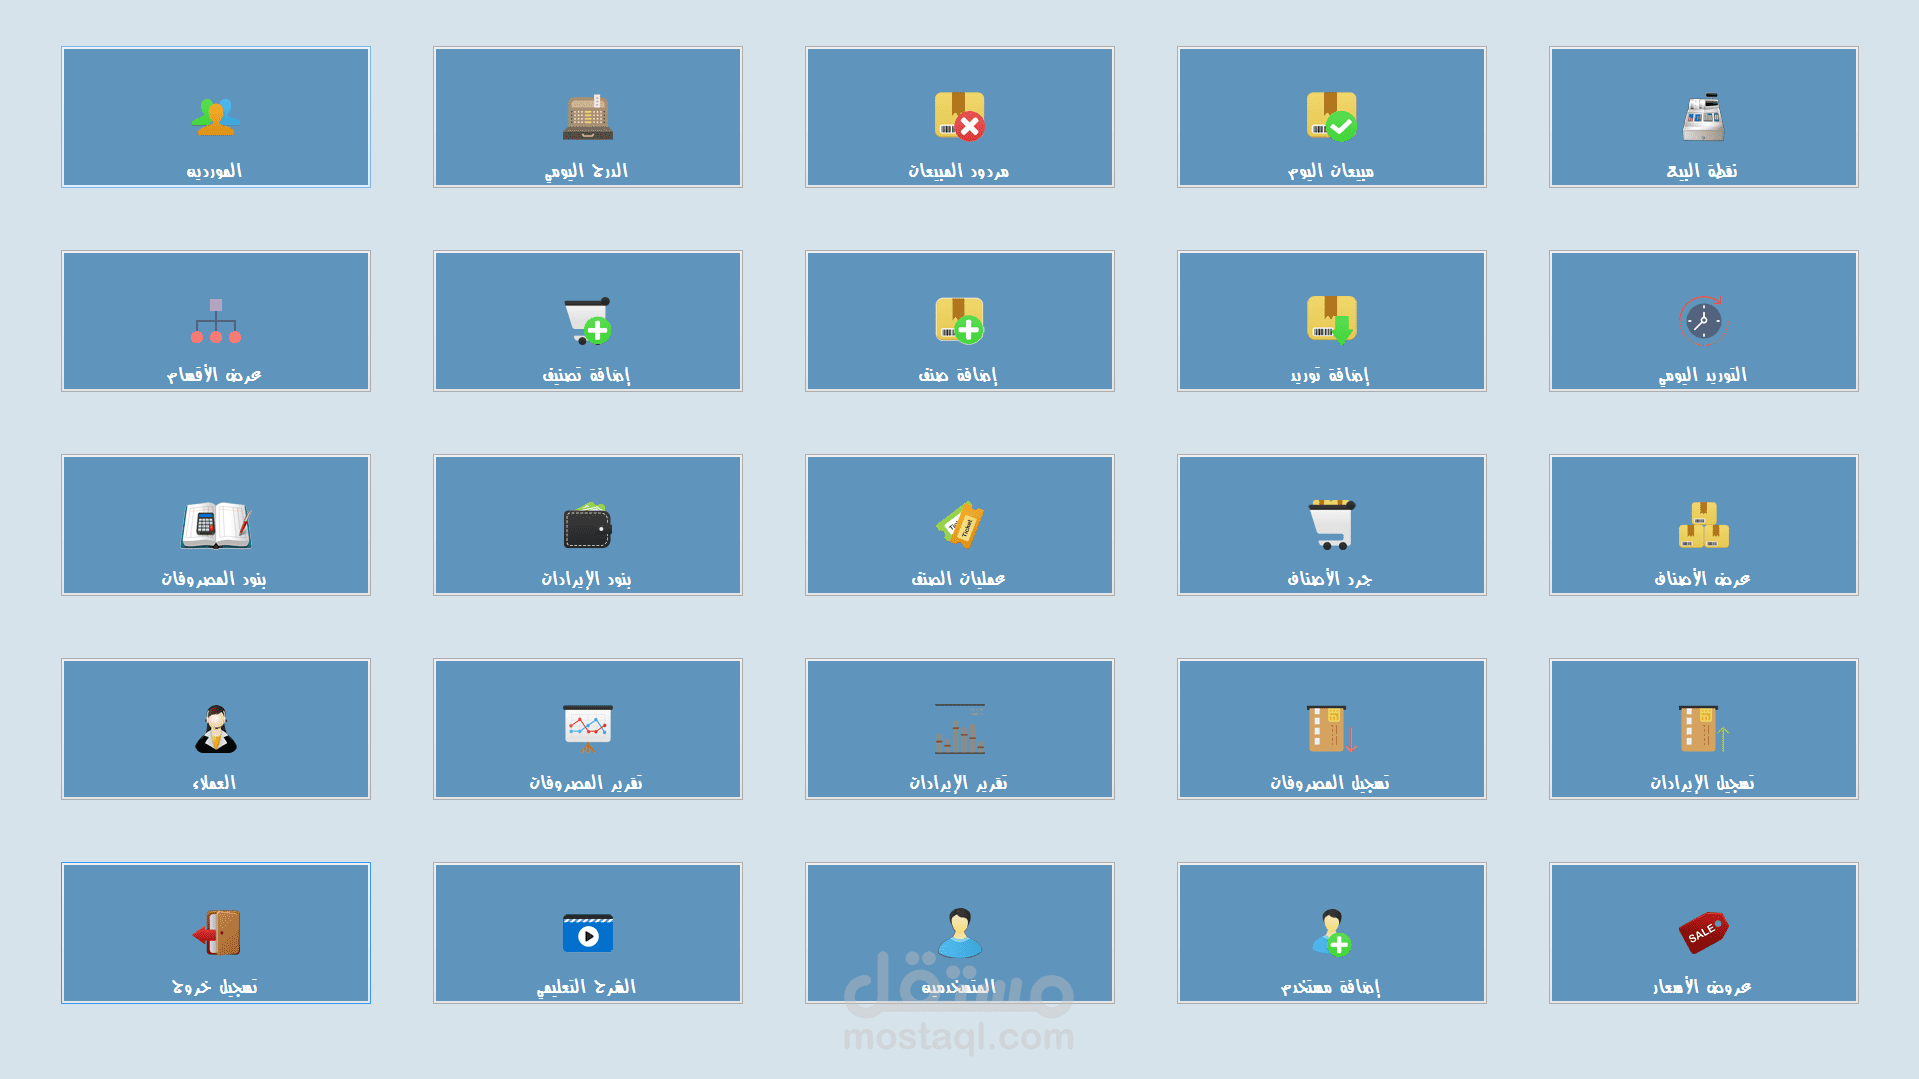Click the إضافة توريد label text

(x=1330, y=375)
